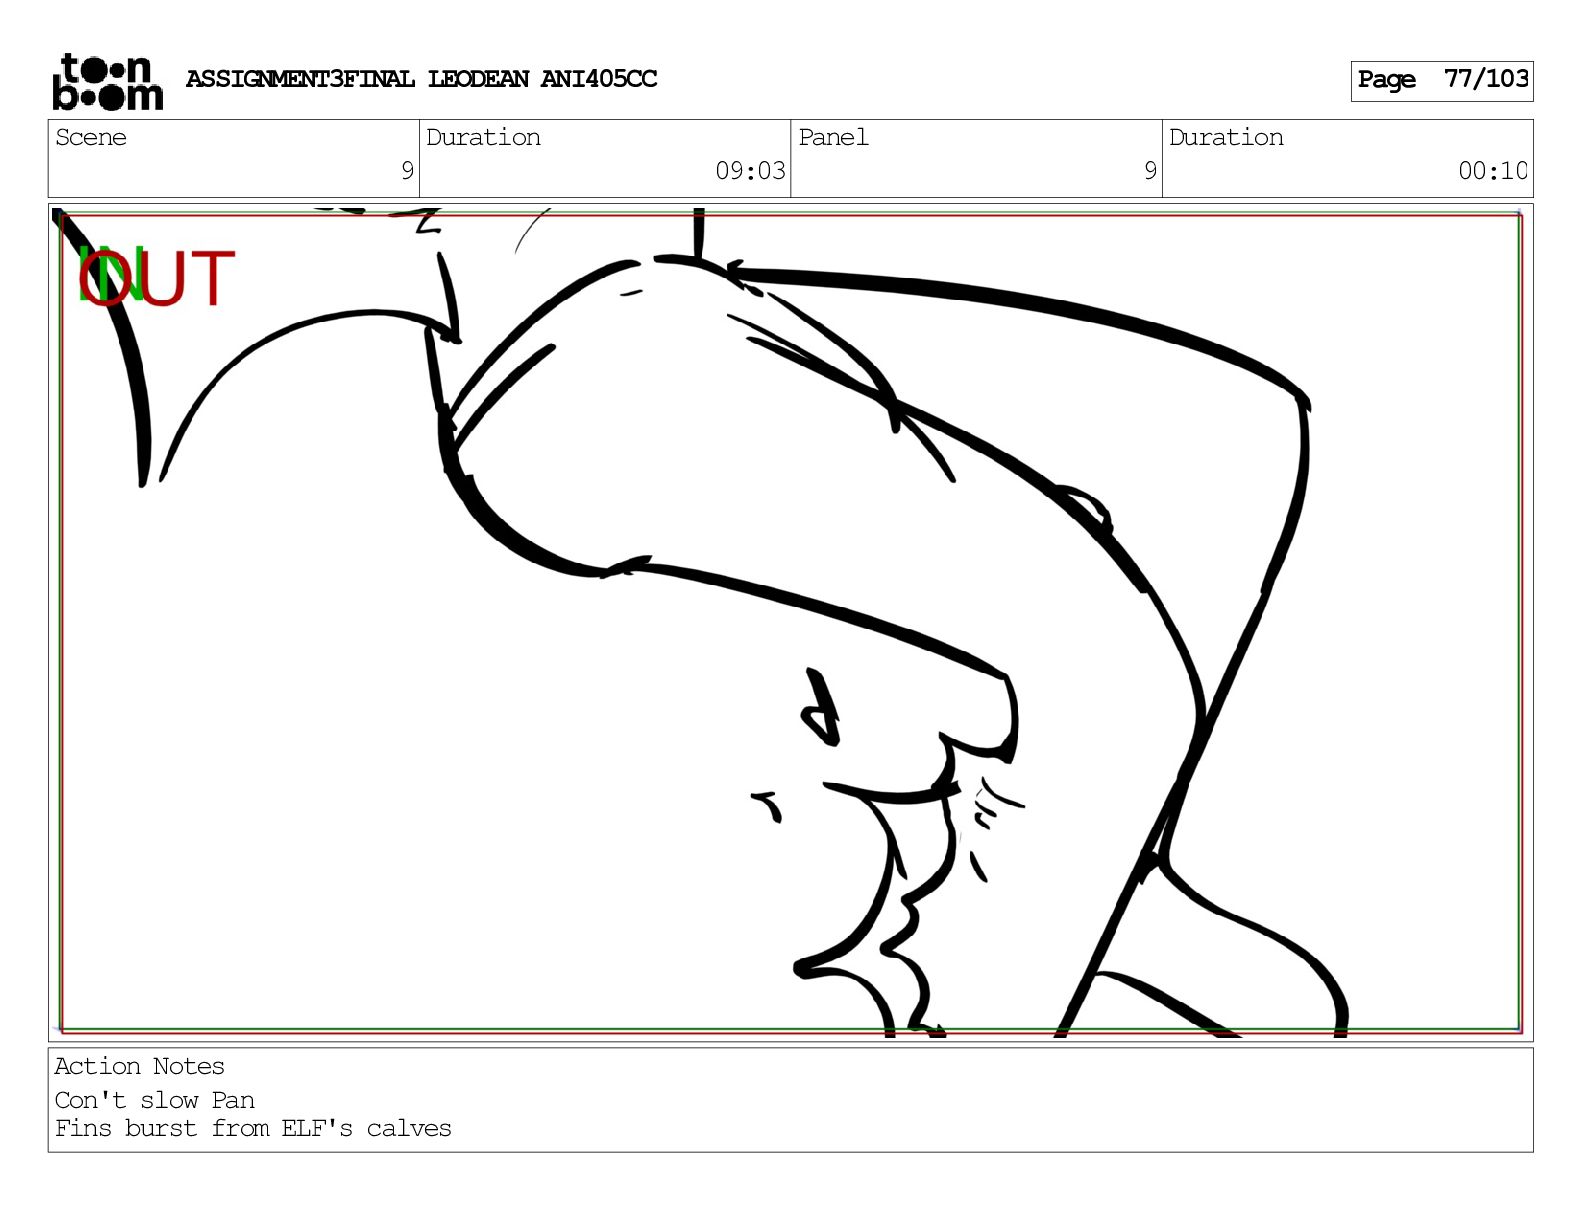
Task: Click the red OUT camera marker
Action: (x=157, y=279)
